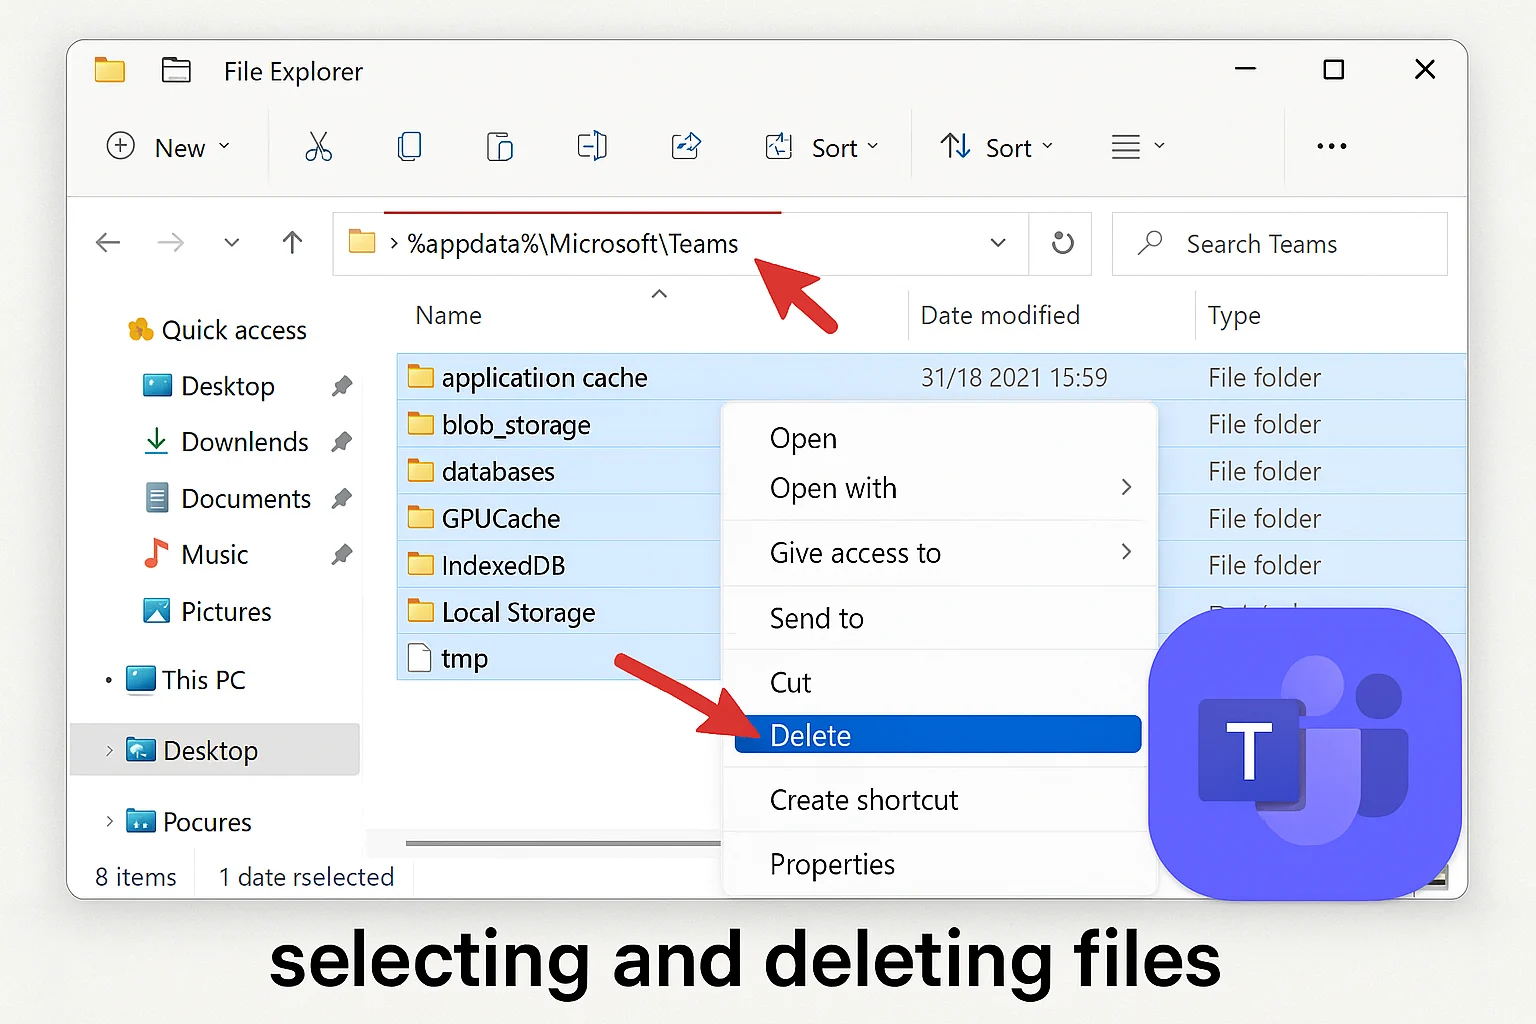Click the Refresh button
The image size is (1536, 1024).
[1062, 243]
